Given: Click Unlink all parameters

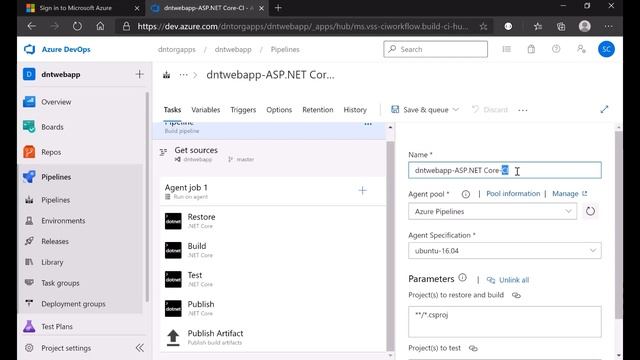Looking at the screenshot, I should tap(508, 280).
